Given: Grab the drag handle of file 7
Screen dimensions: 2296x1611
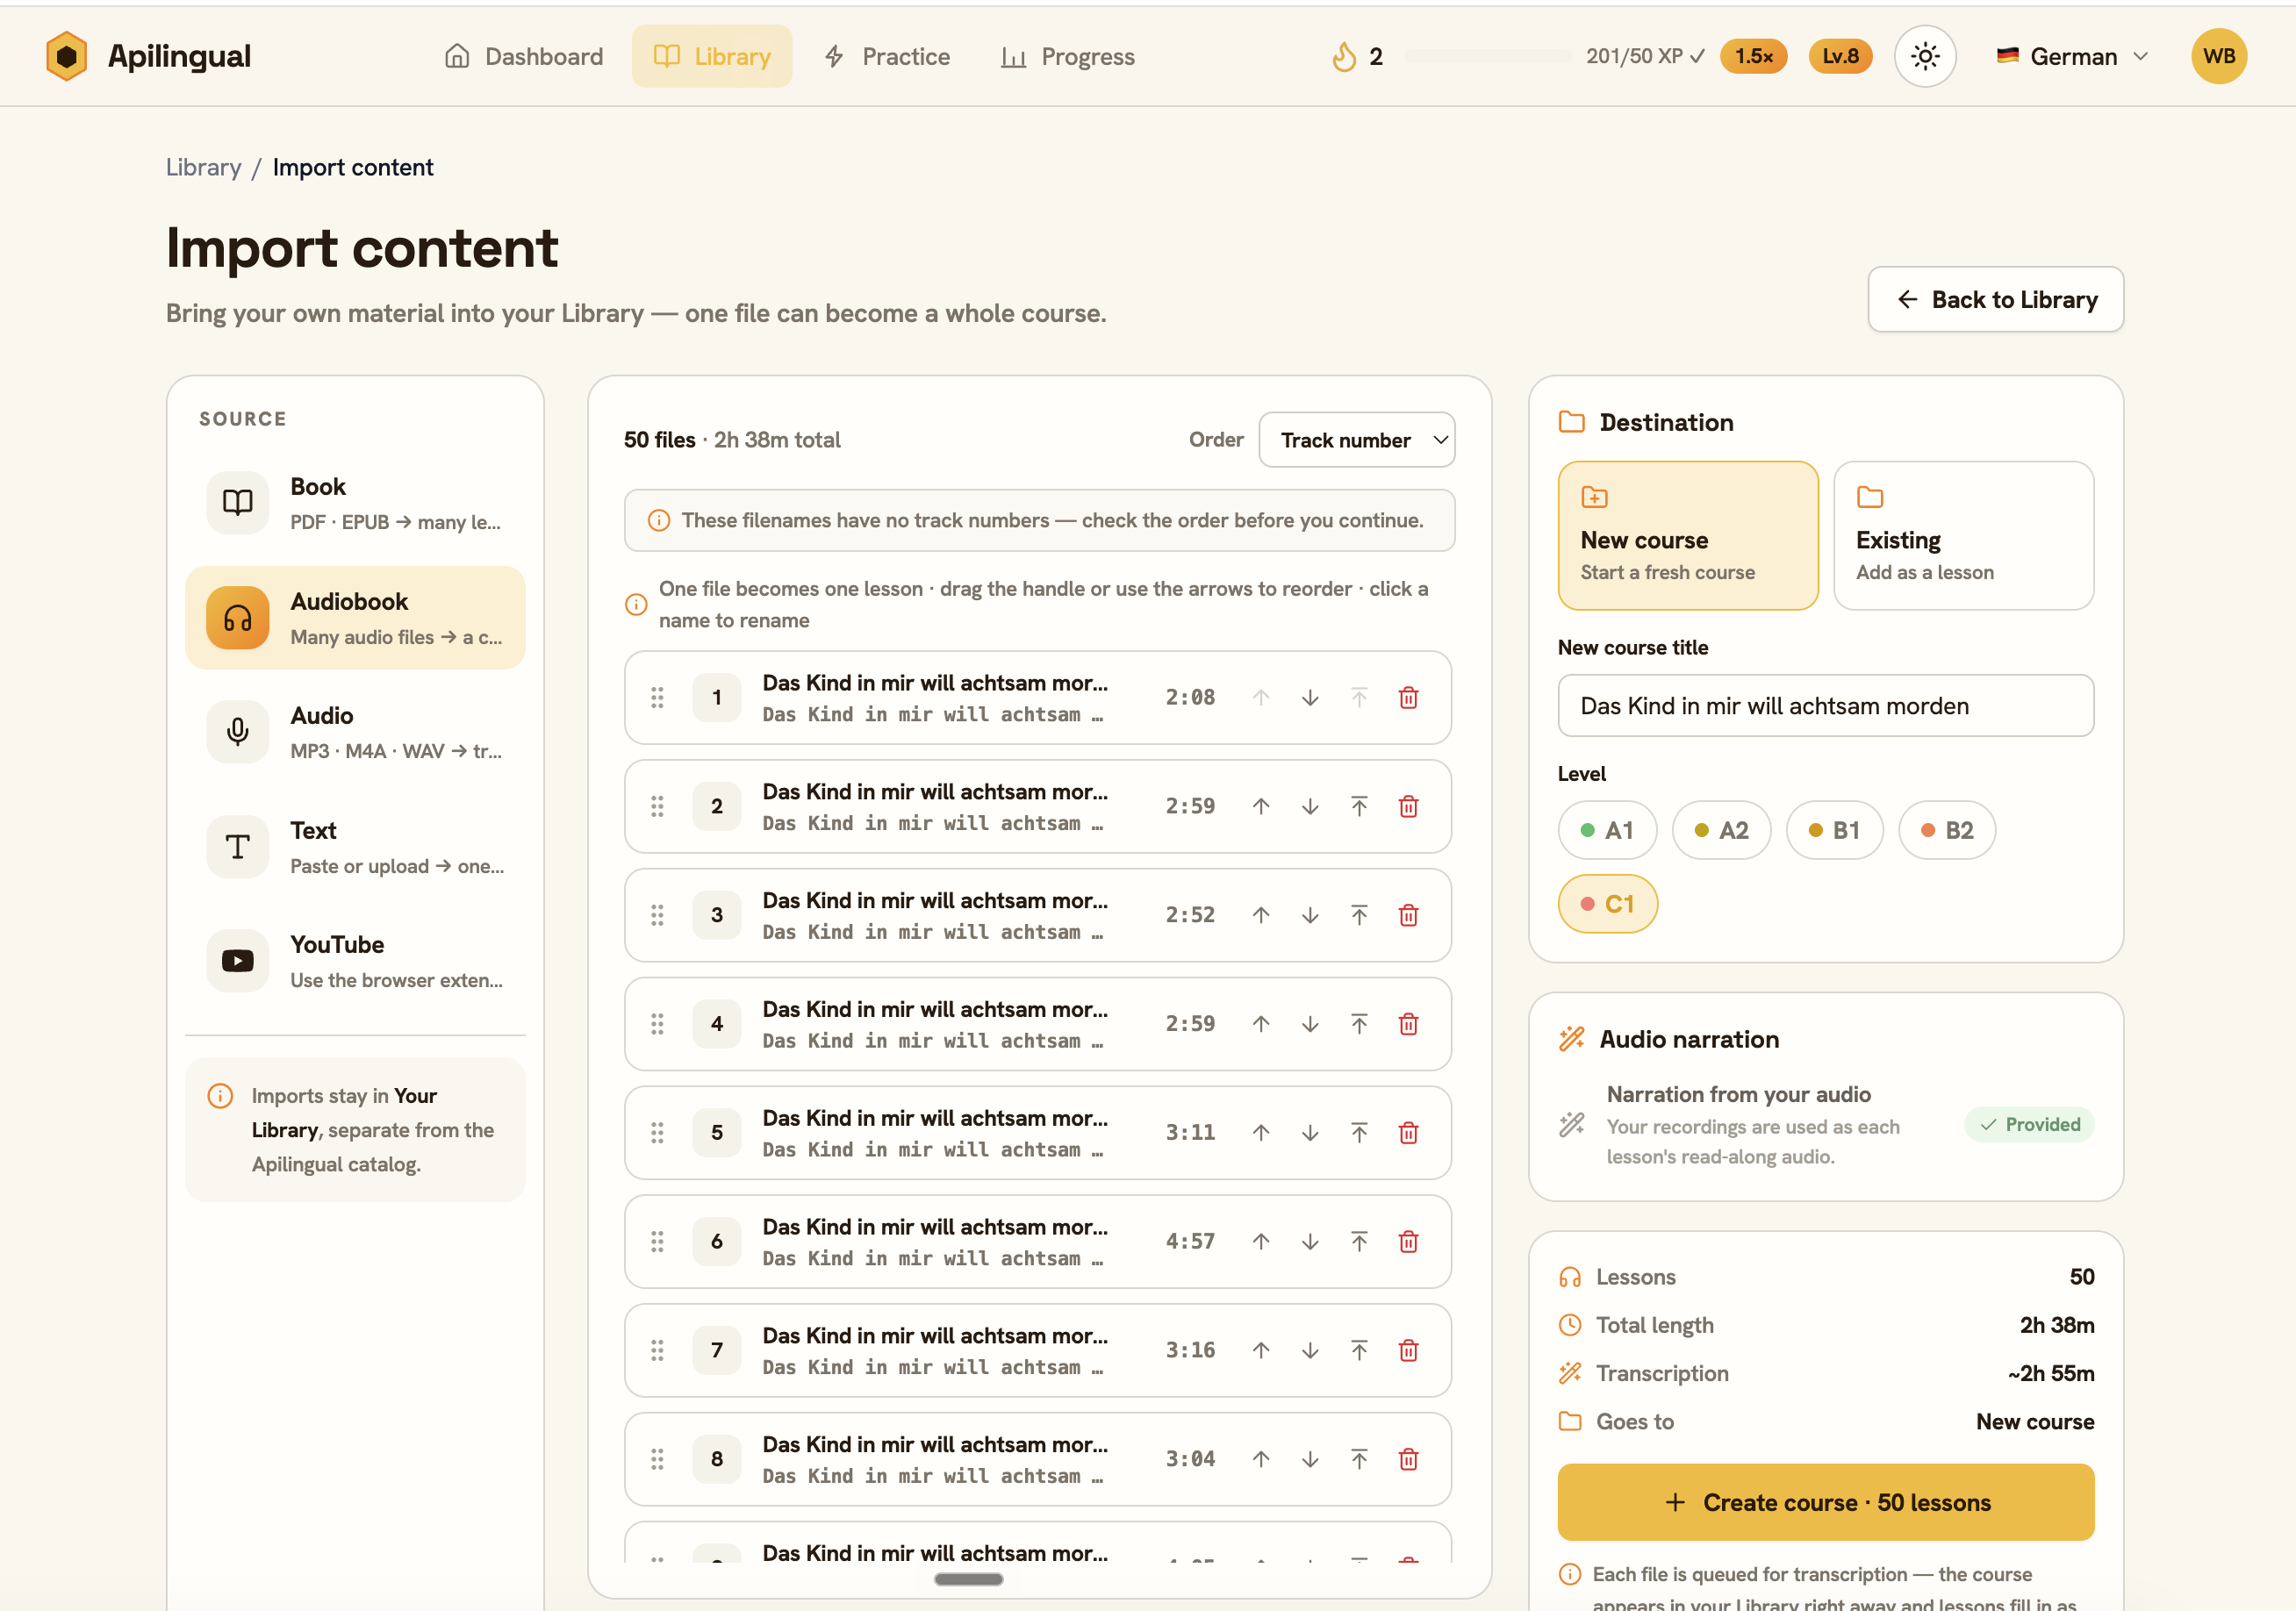Looking at the screenshot, I should click(x=657, y=1350).
